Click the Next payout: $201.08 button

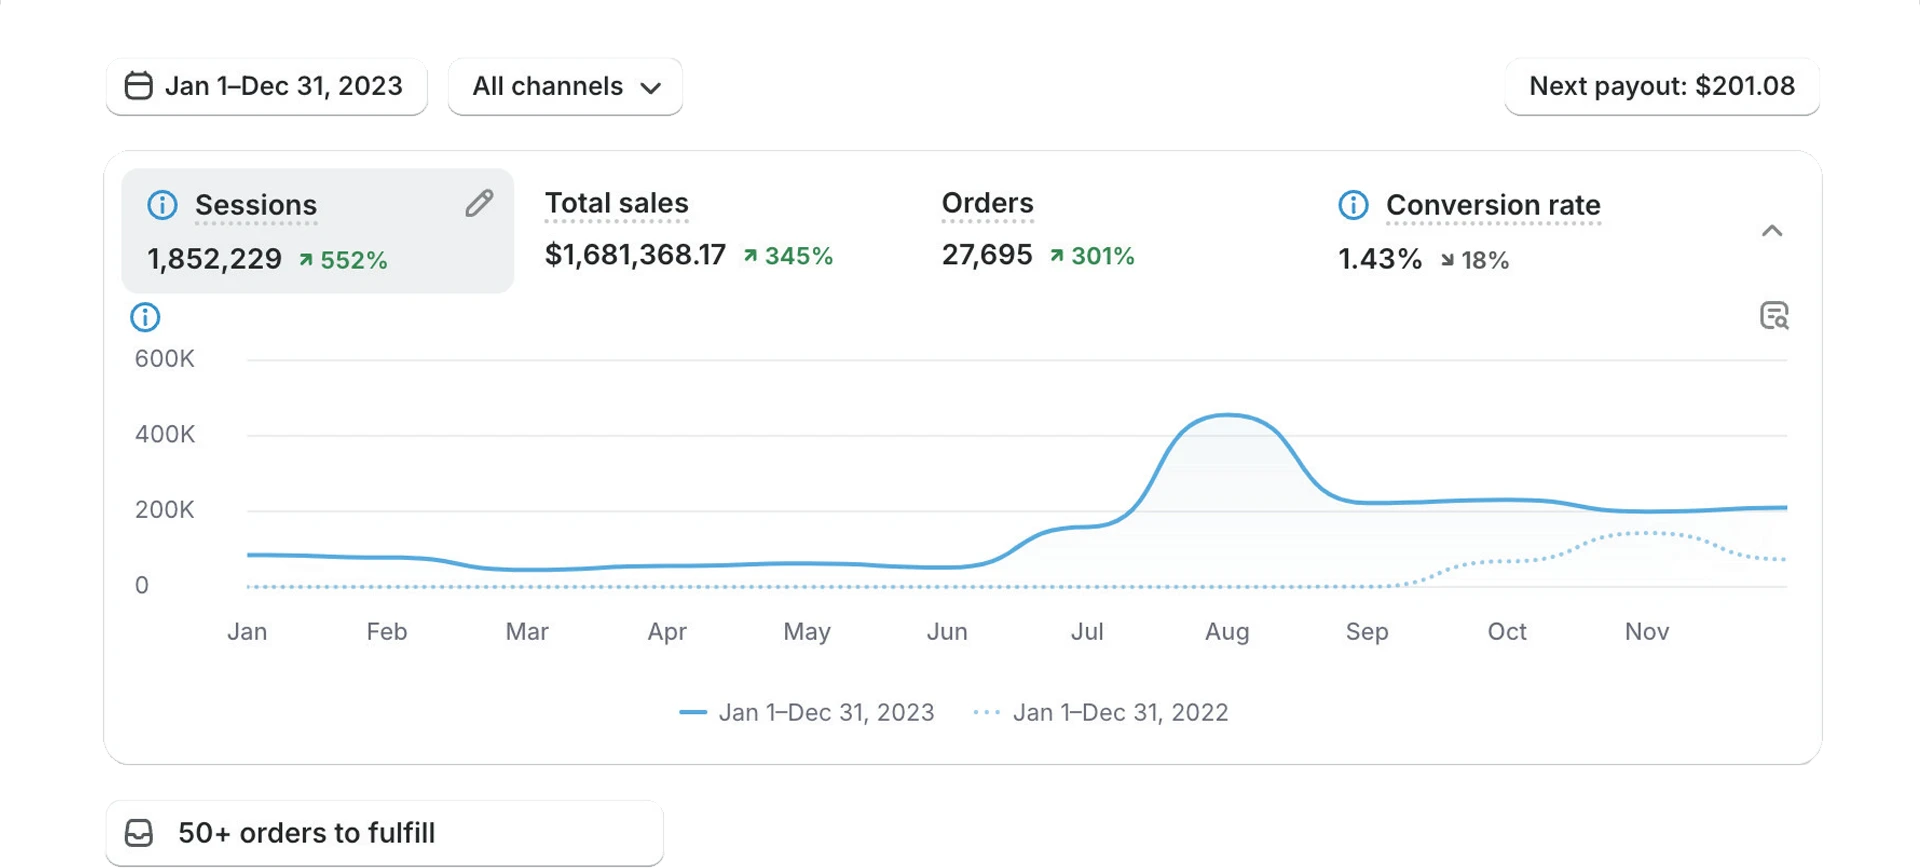click(x=1662, y=86)
